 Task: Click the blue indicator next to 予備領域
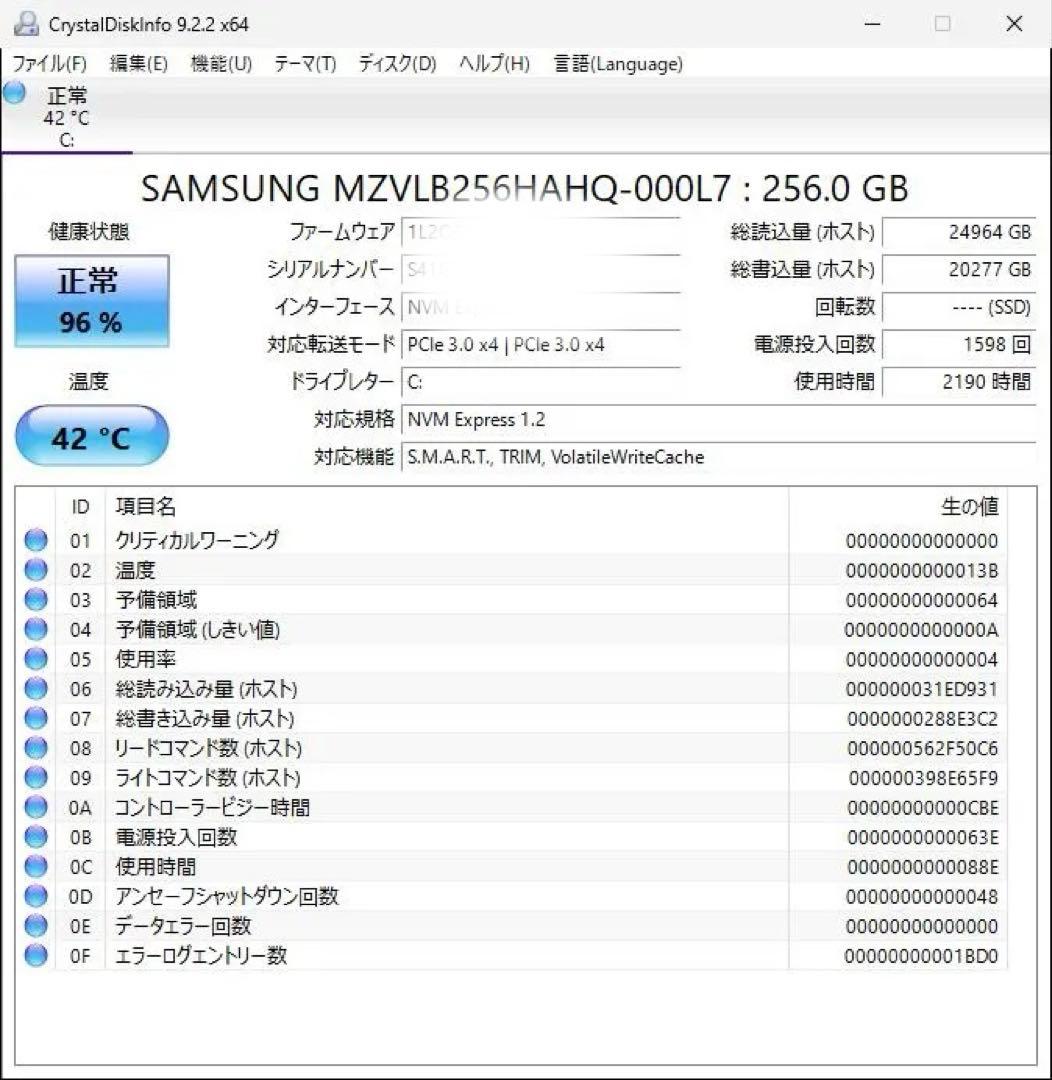coord(35,599)
